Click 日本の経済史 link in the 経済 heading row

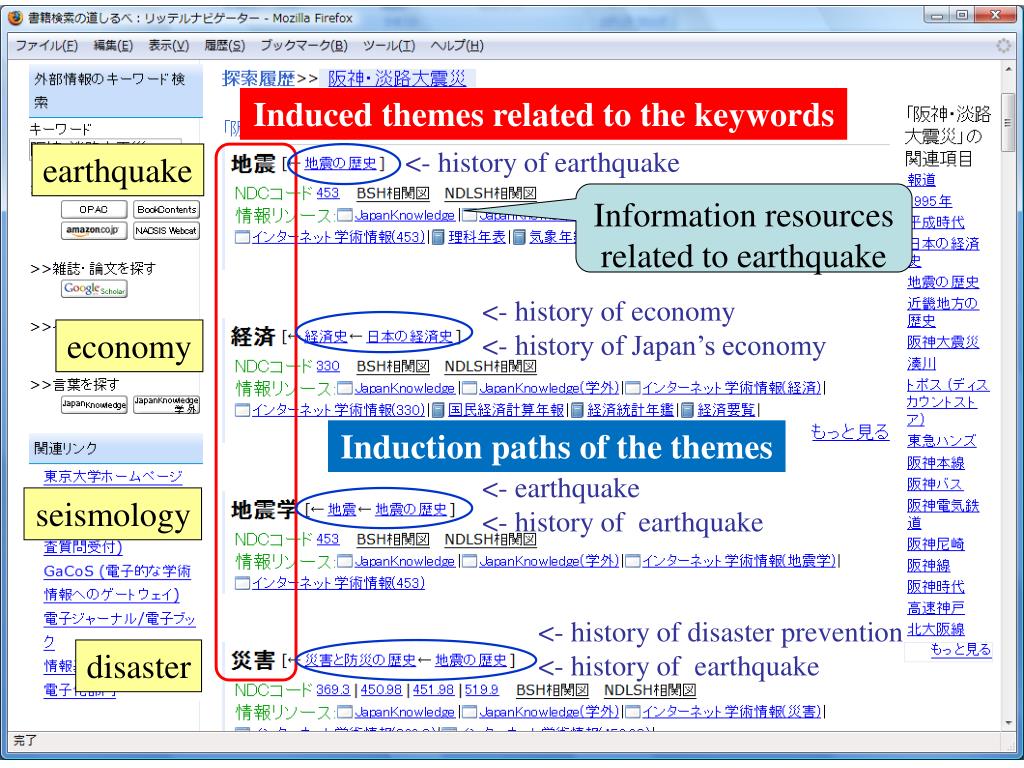(x=409, y=336)
